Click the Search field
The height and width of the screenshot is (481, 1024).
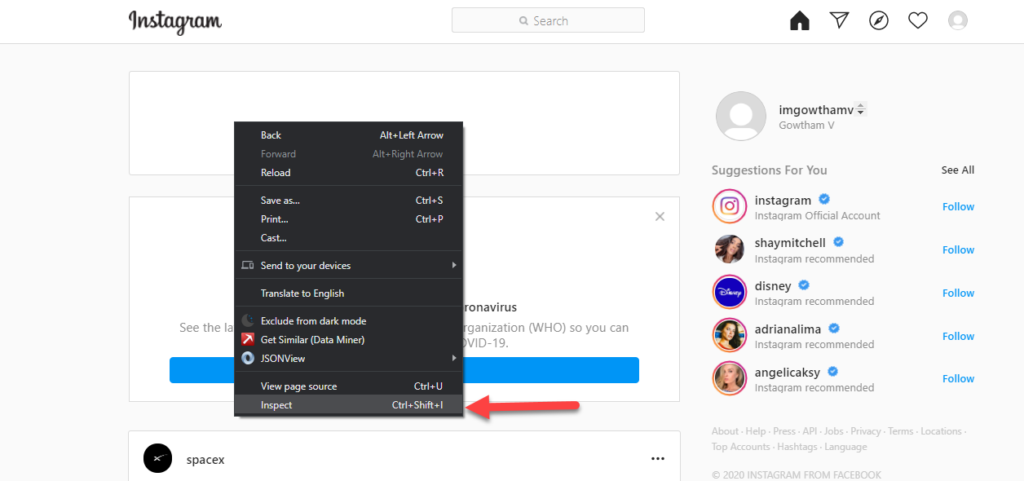pyautogui.click(x=548, y=20)
